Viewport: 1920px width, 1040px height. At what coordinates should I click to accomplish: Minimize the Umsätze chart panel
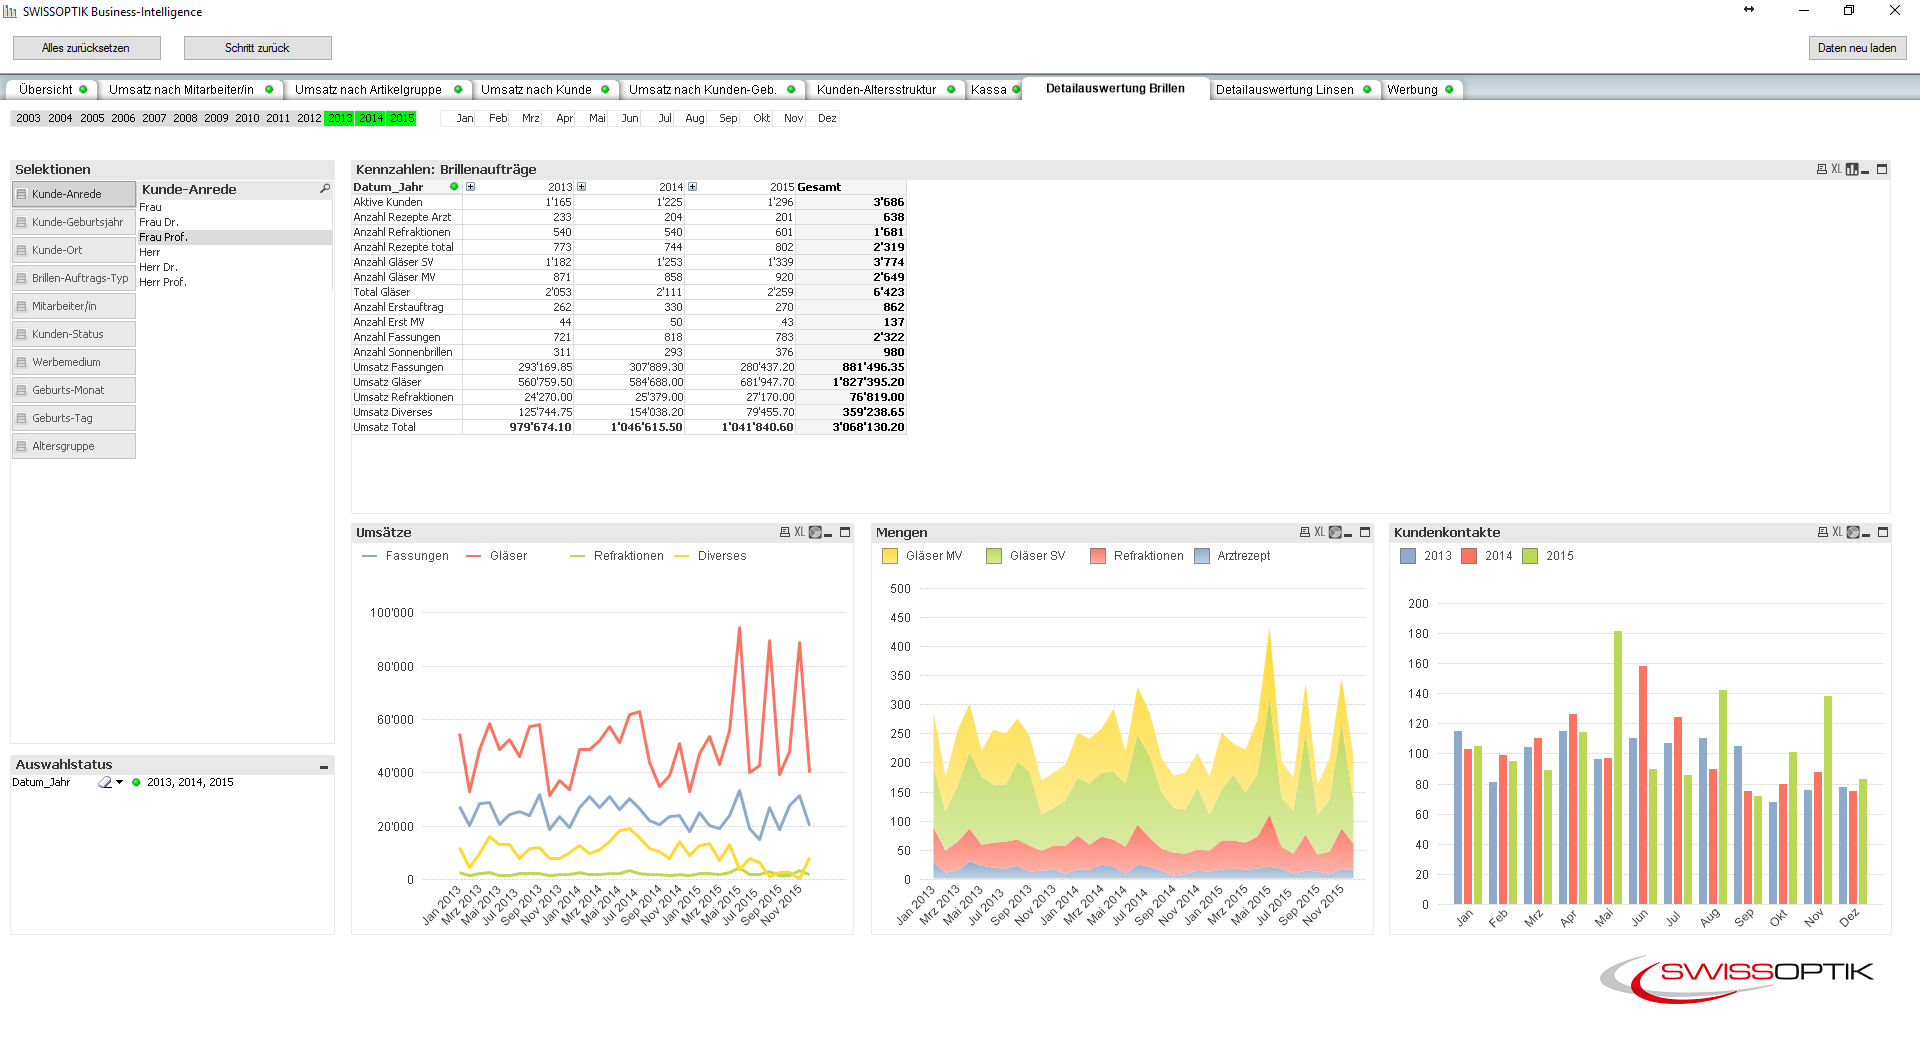pyautogui.click(x=828, y=533)
